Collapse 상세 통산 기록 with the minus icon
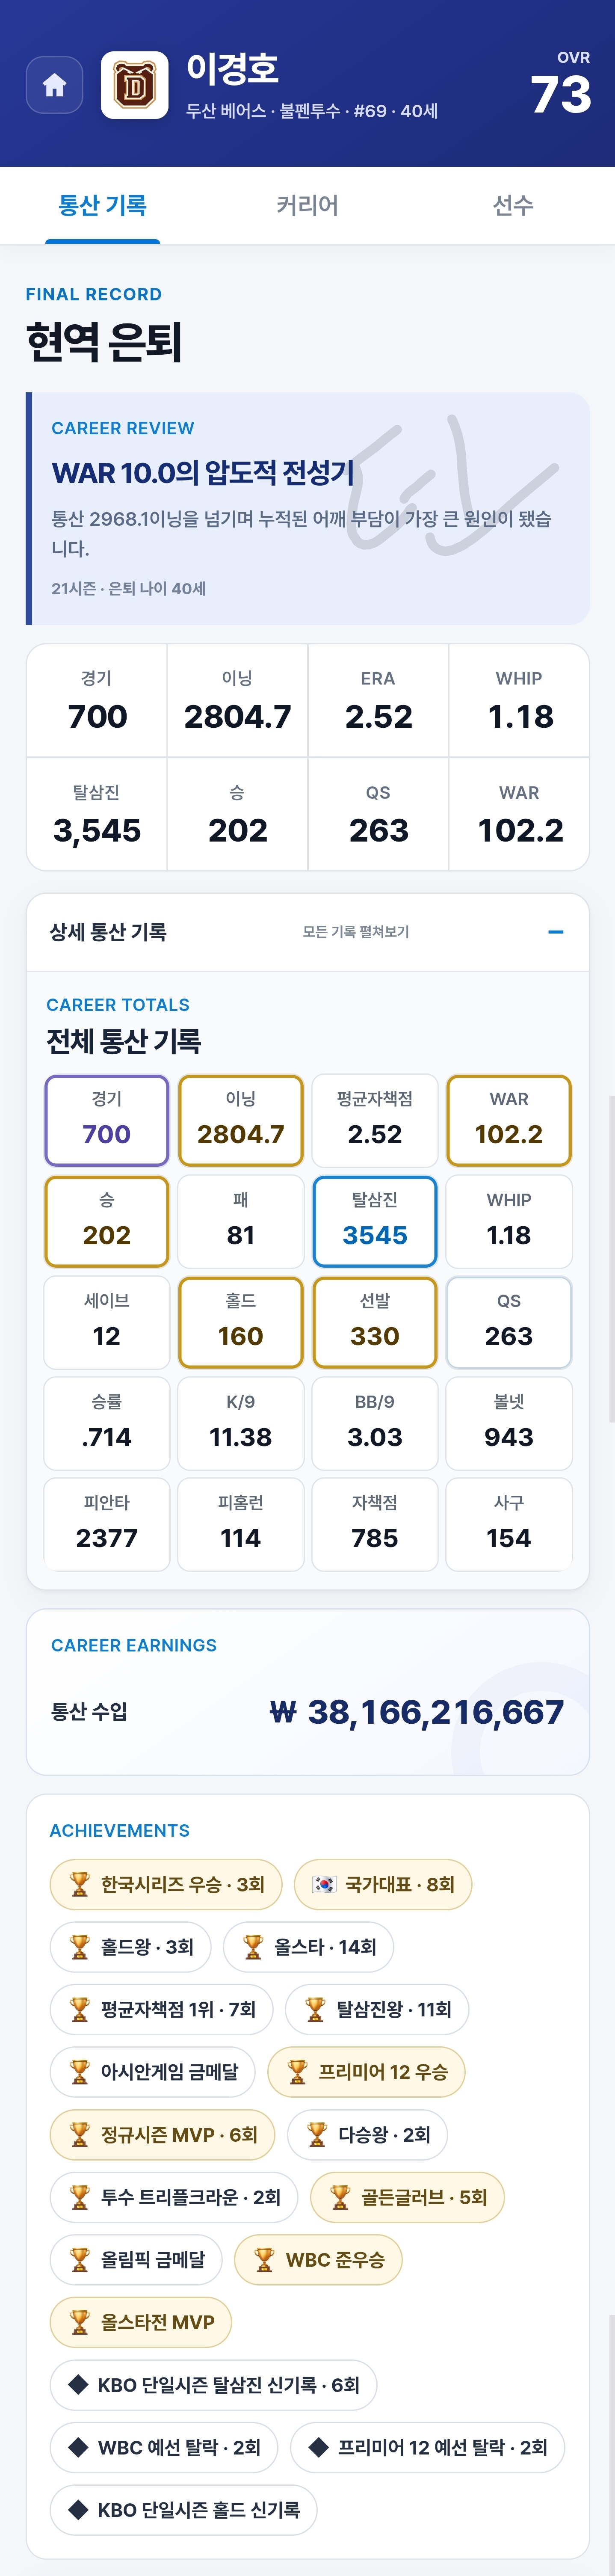 coord(556,932)
